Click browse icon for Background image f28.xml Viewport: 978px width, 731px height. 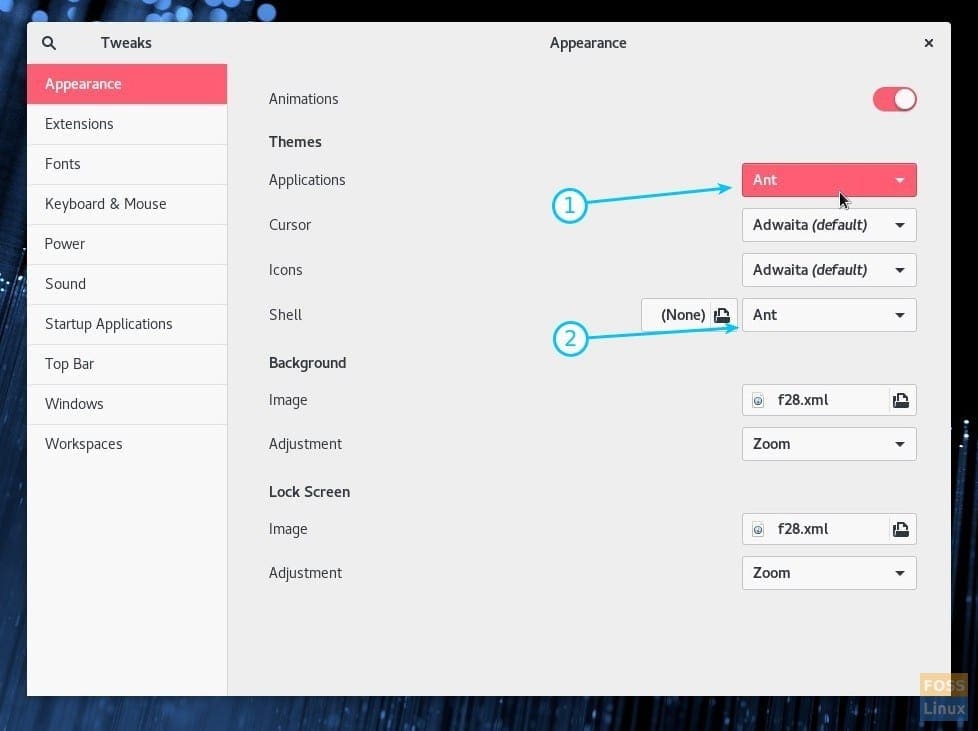901,400
